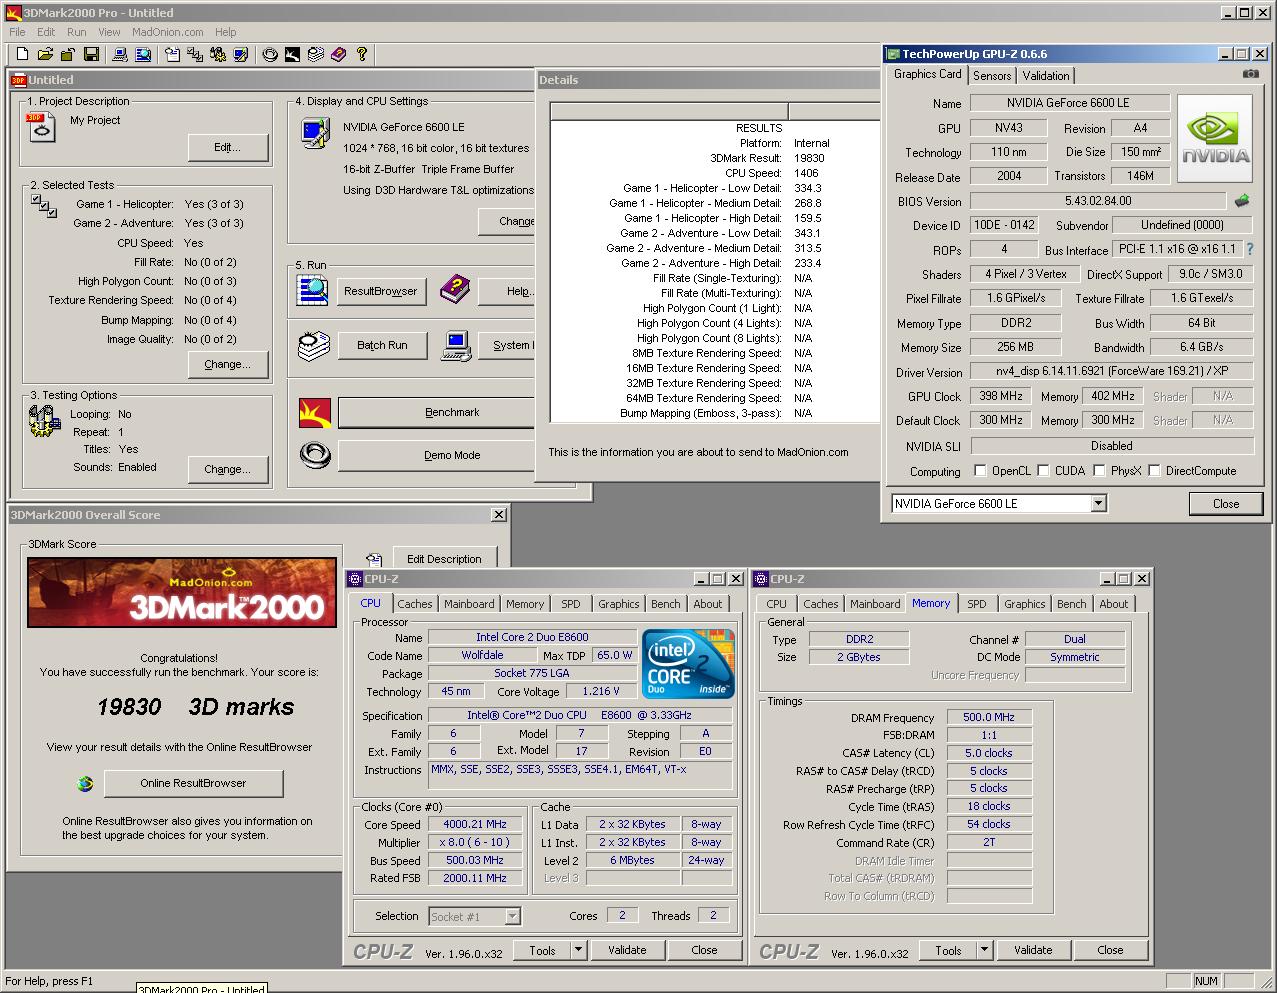Click the globe icon beside Online ResultBrowser
Image resolution: width=1277 pixels, height=993 pixels.
pyautogui.click(x=85, y=784)
